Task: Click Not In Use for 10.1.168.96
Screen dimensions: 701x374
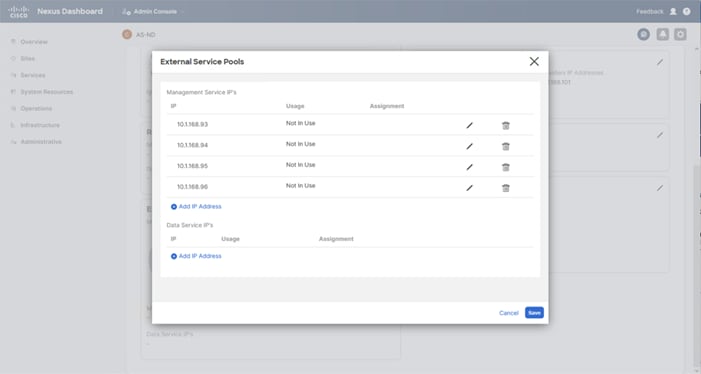Action: tap(300, 186)
